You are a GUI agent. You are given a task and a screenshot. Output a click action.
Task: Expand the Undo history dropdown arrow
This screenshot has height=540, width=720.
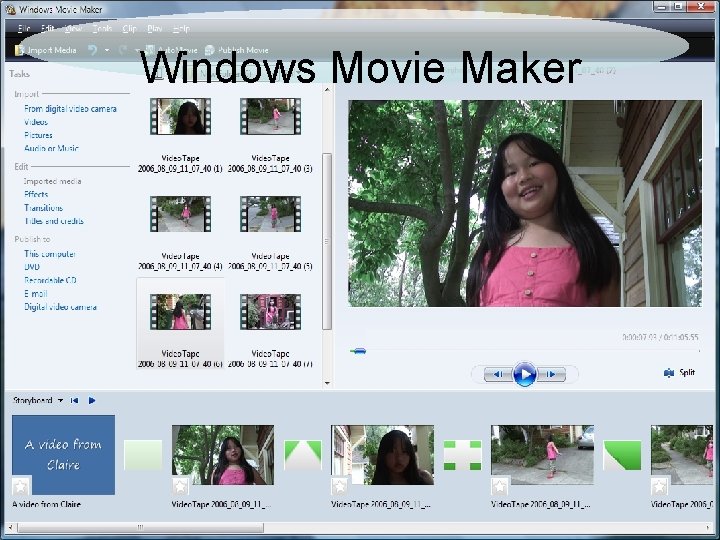click(x=107, y=50)
